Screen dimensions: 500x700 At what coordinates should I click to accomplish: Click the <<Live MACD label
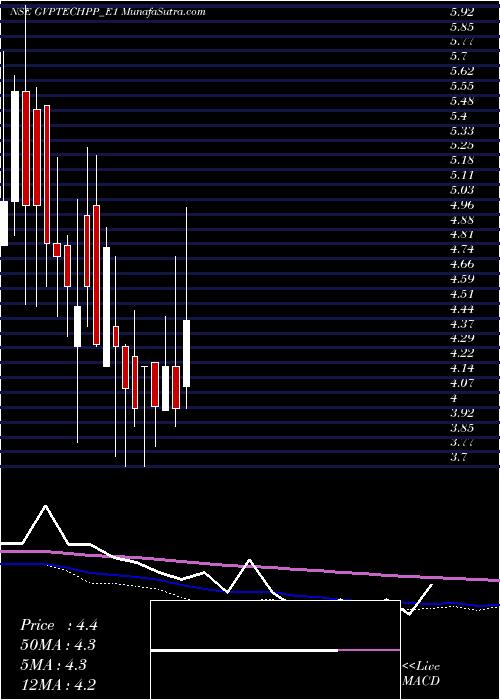(x=421, y=674)
